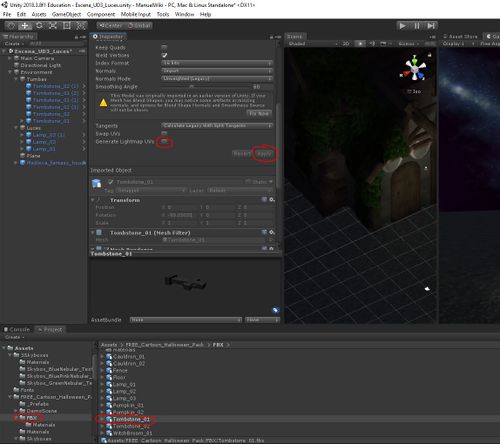Click the Apply button in Inspector

265,154
